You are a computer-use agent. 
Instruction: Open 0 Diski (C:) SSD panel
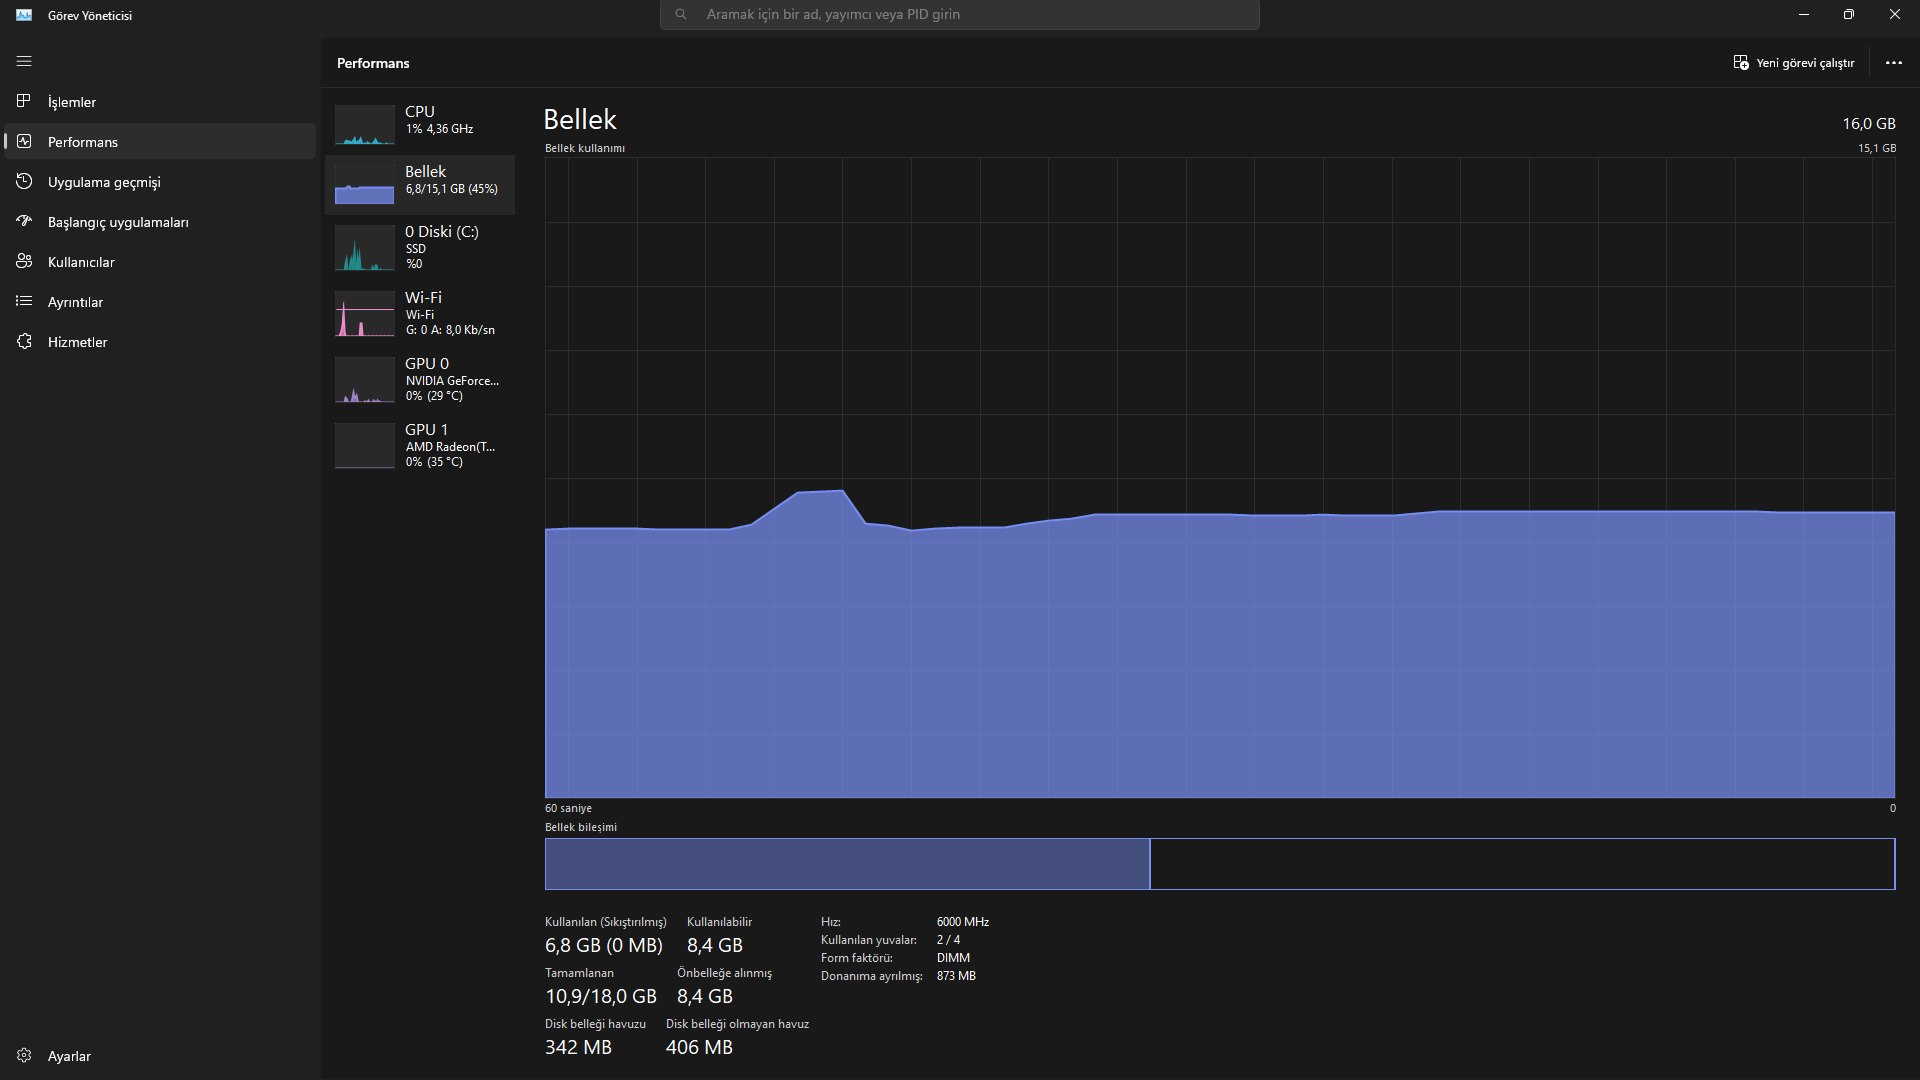(x=420, y=246)
